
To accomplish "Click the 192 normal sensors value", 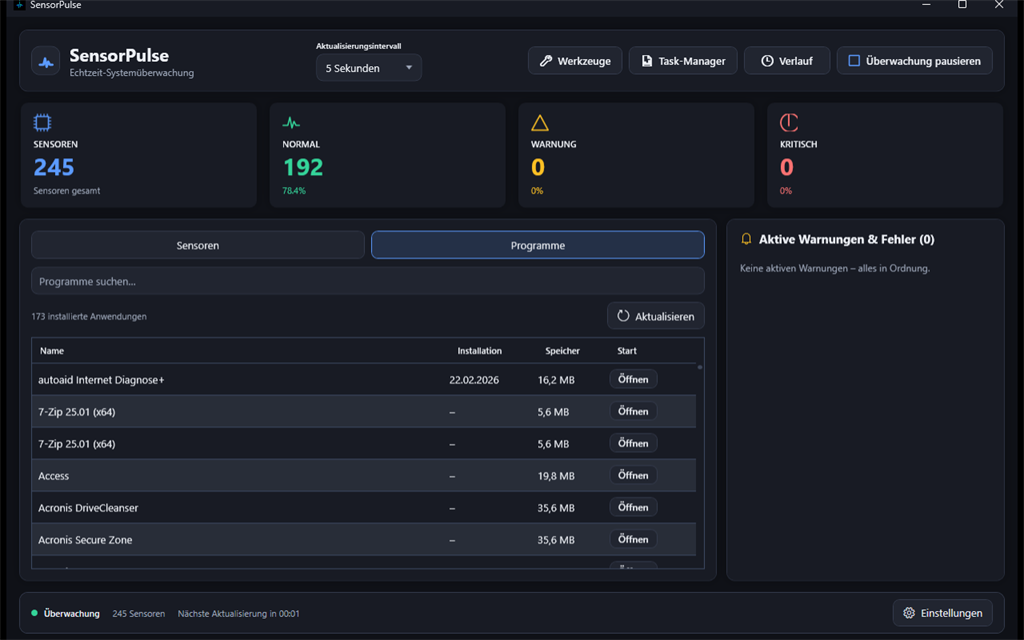I will pyautogui.click(x=303, y=167).
